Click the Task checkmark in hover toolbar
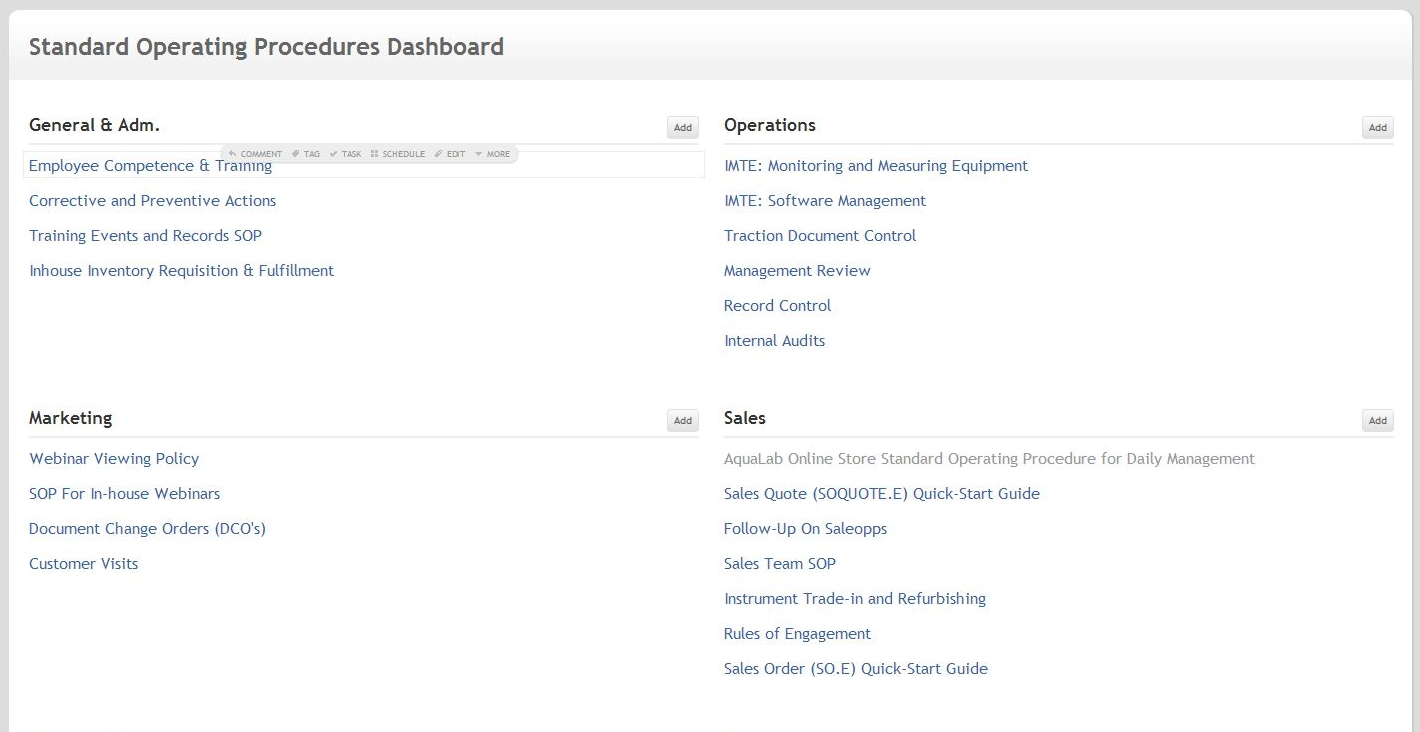The width and height of the screenshot is (1420, 732). coord(346,154)
